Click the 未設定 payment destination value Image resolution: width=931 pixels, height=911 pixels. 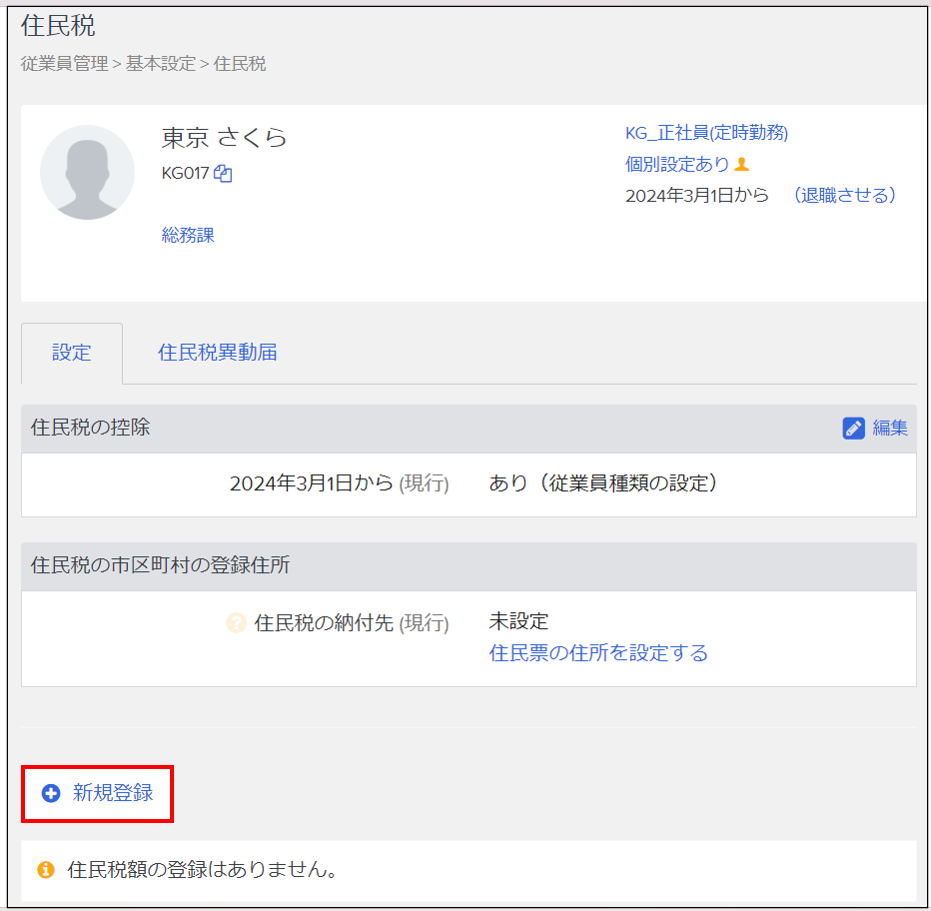tap(518, 621)
